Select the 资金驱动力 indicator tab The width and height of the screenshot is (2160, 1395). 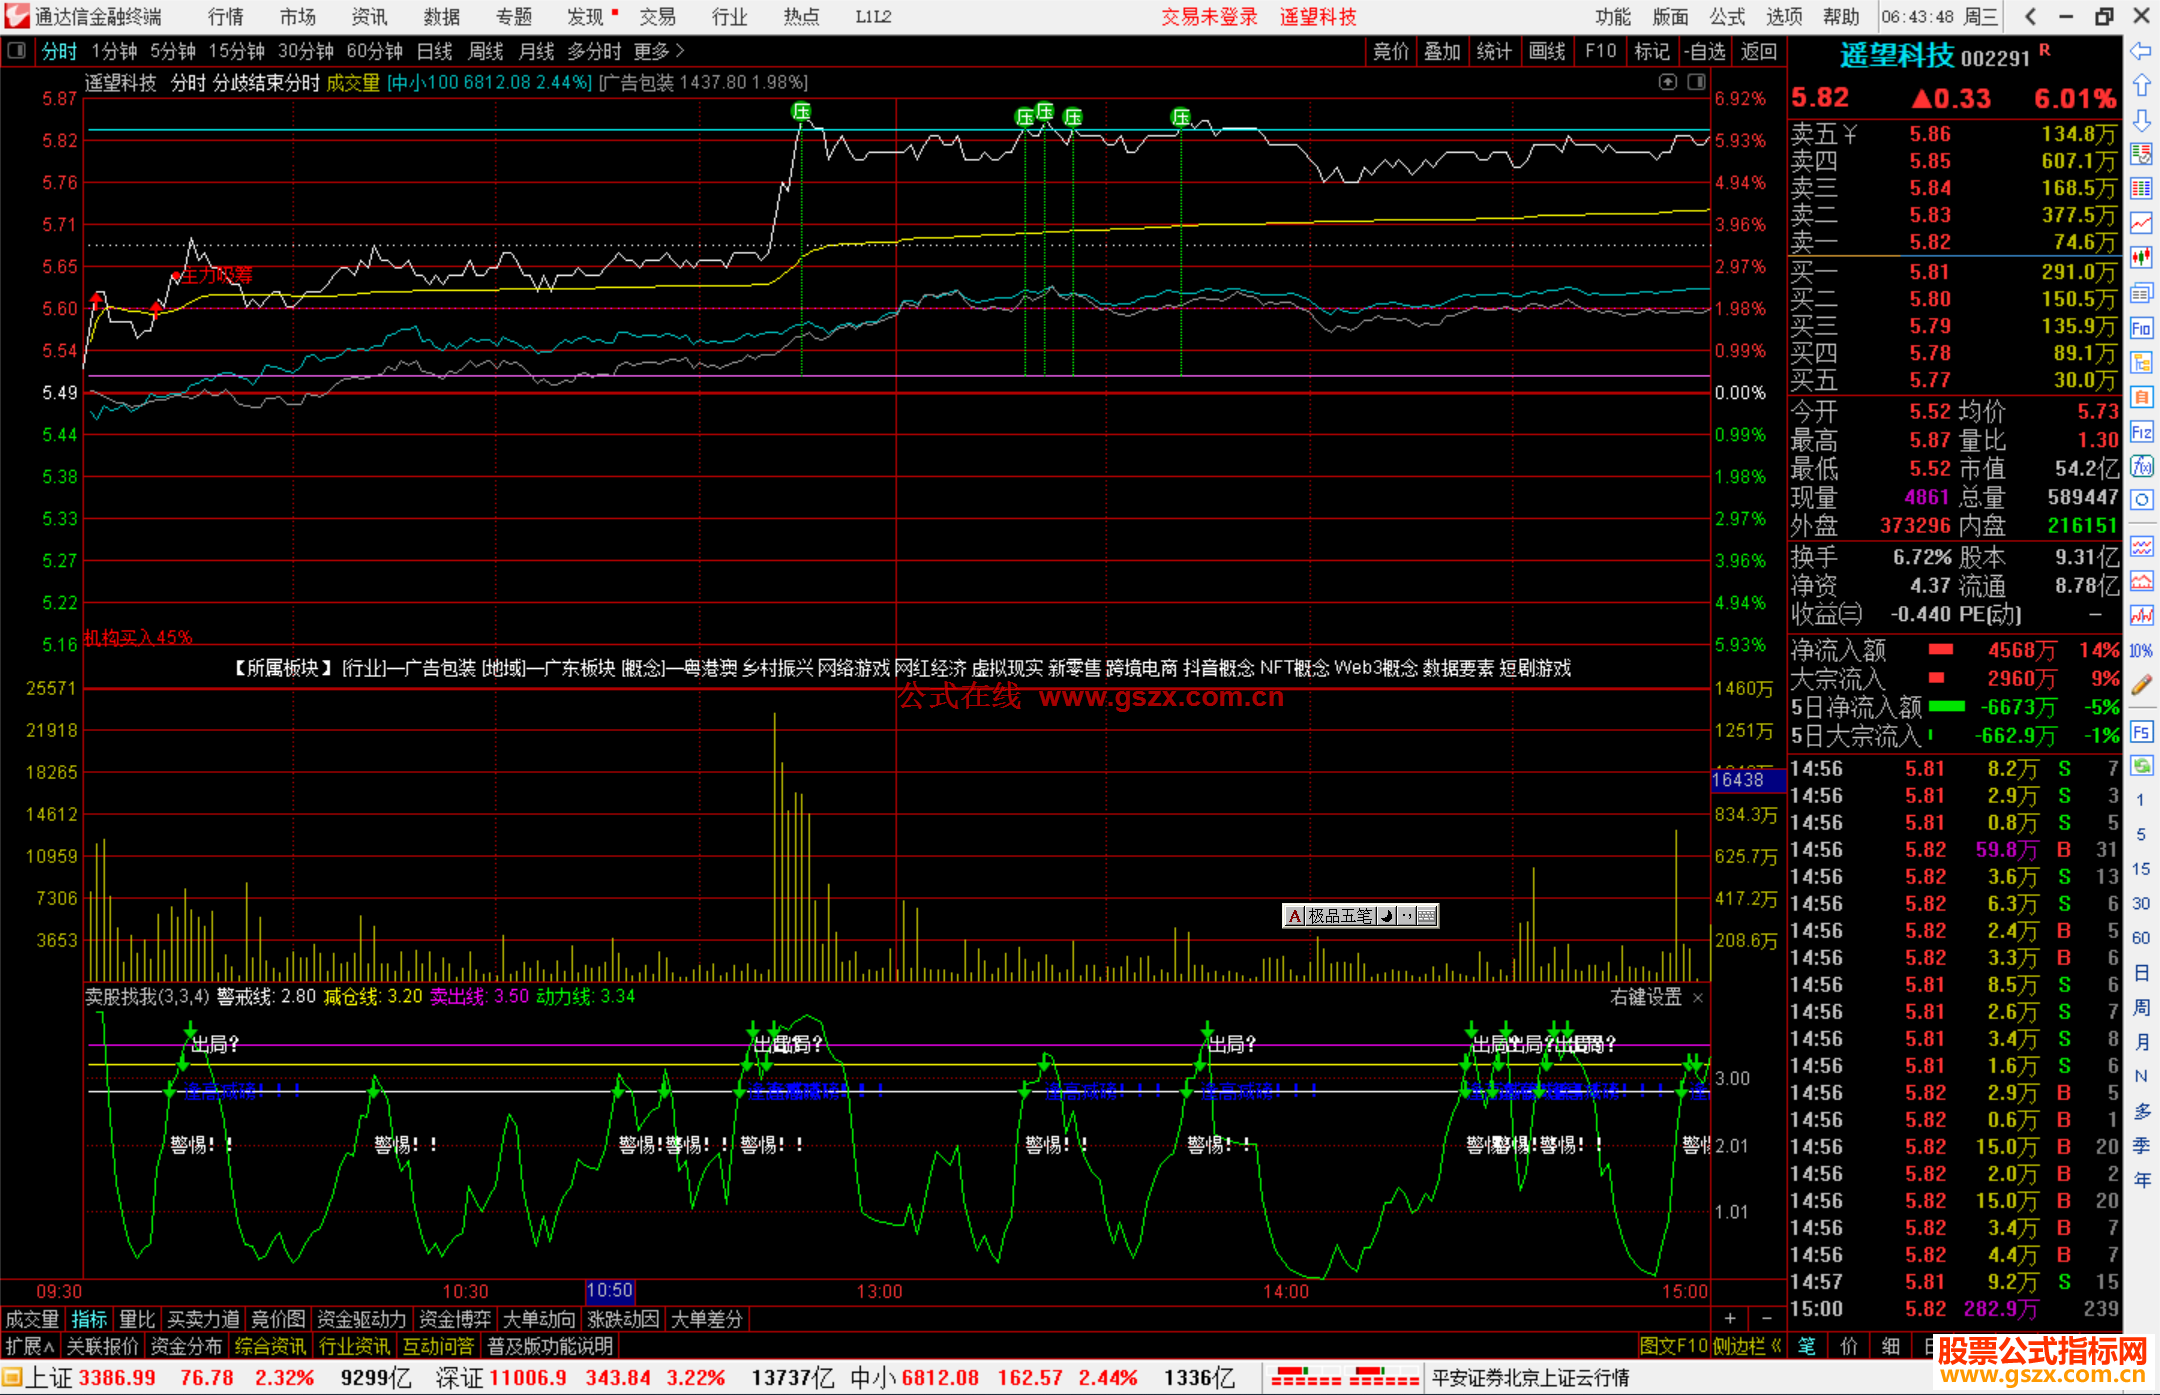361,1319
